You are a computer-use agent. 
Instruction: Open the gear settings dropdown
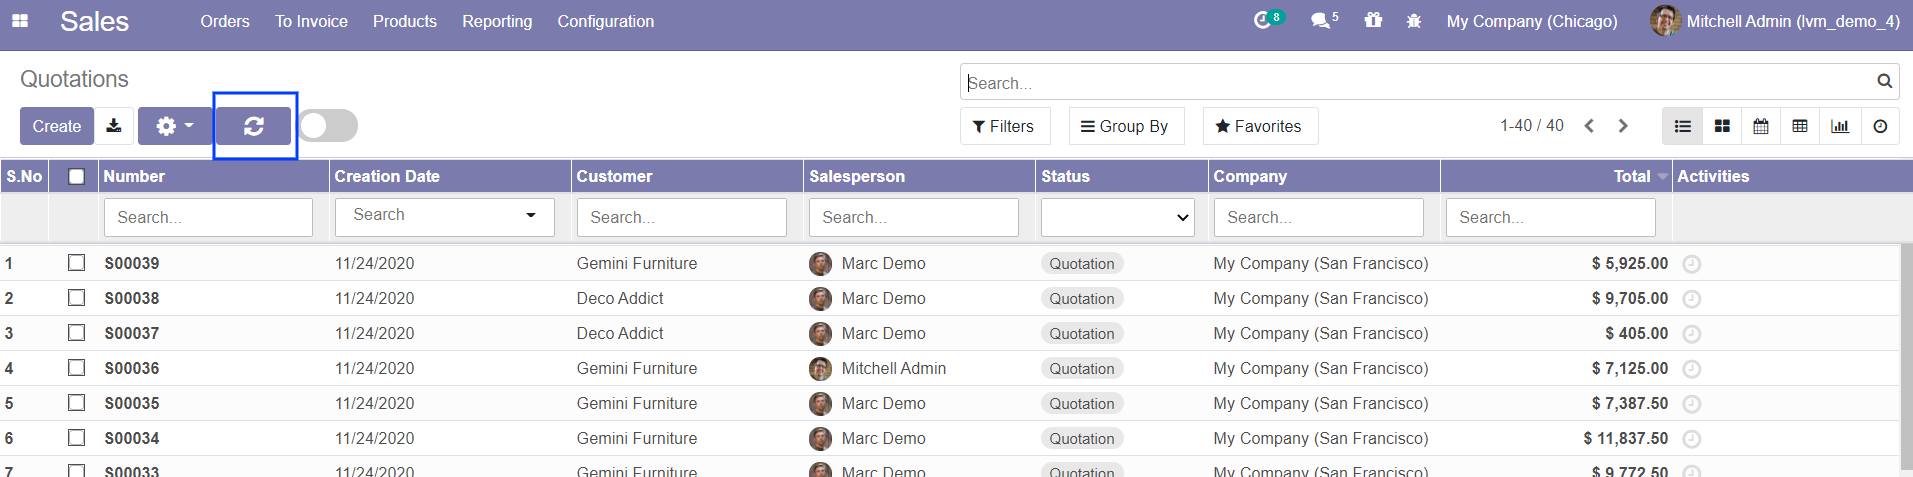tap(174, 126)
